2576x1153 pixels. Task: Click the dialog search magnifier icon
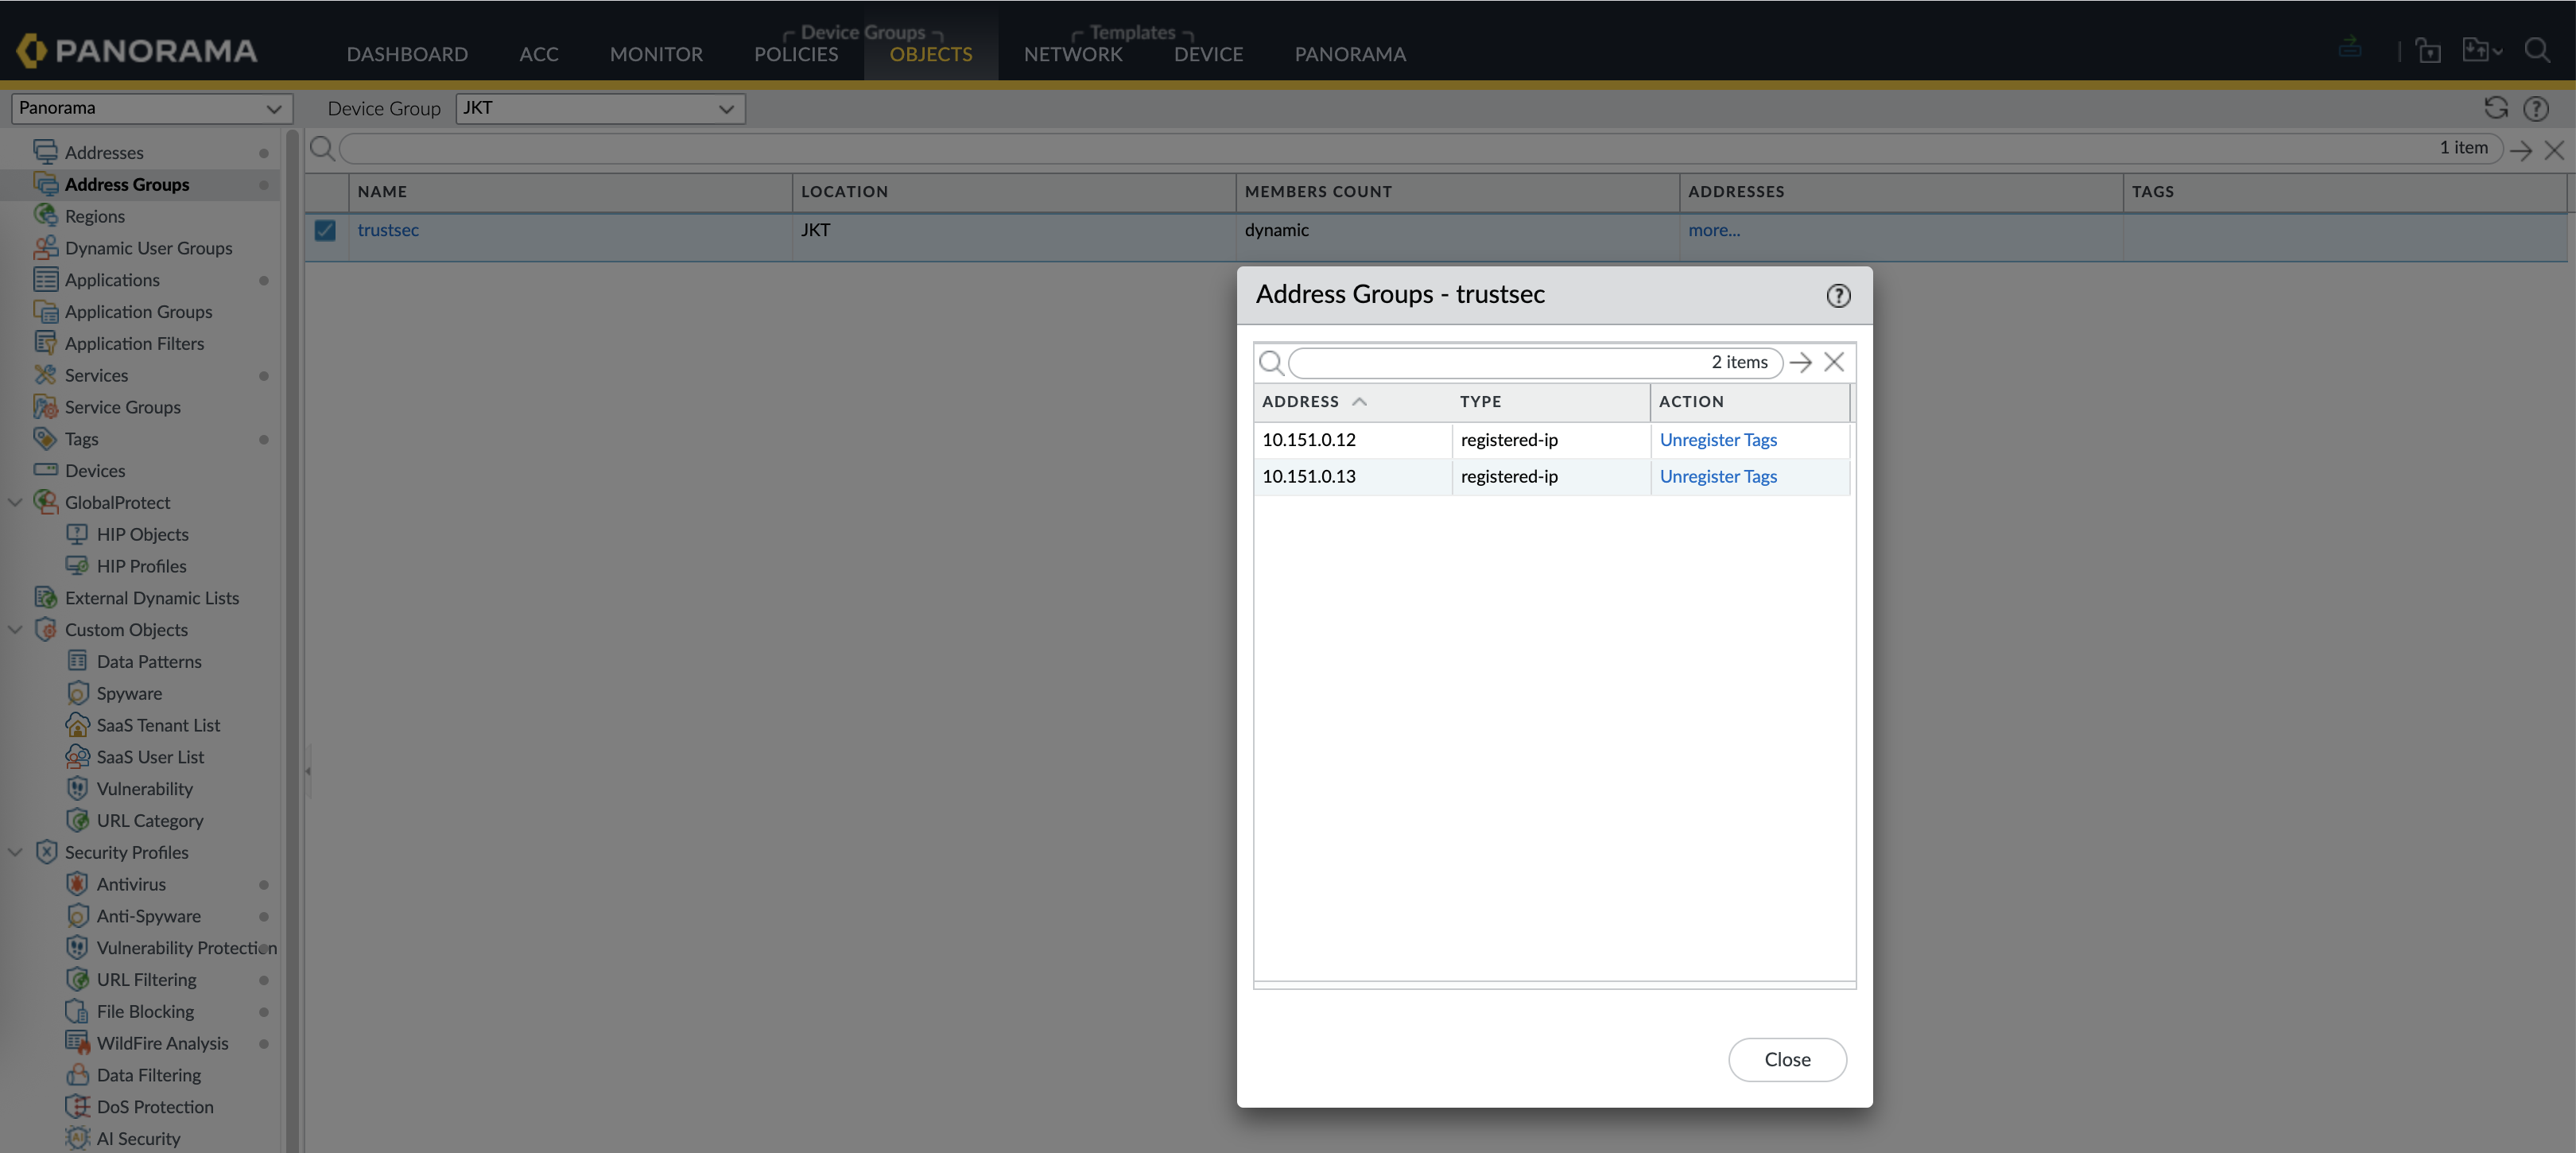pyautogui.click(x=1270, y=362)
